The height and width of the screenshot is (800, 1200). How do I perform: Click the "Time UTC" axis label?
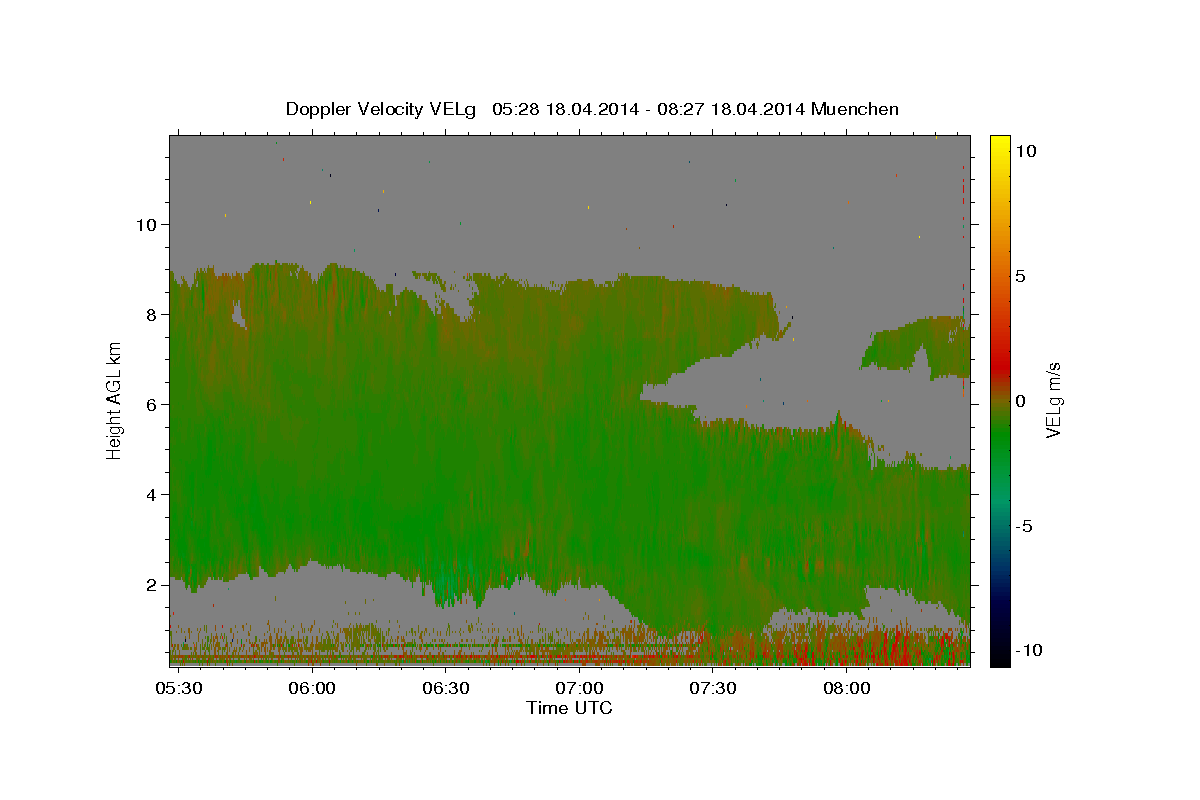[569, 708]
